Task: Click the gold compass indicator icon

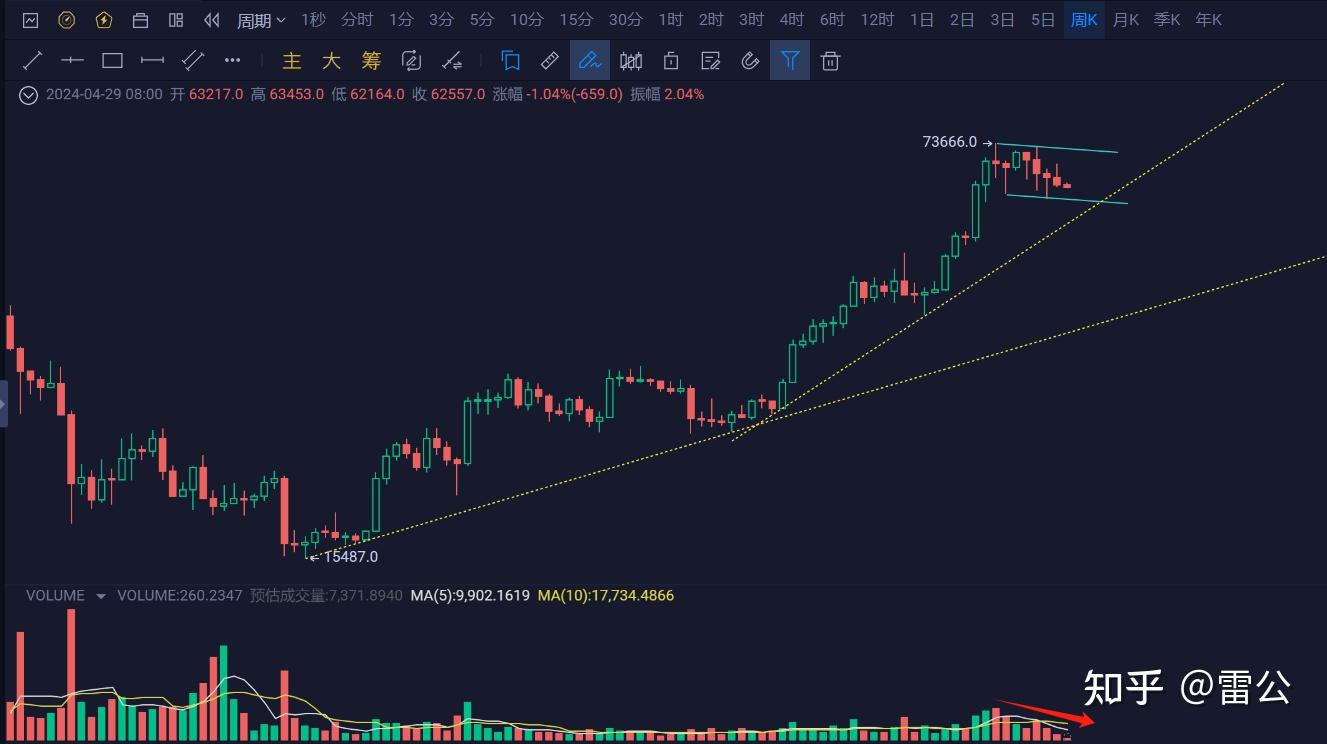Action: 67,20
